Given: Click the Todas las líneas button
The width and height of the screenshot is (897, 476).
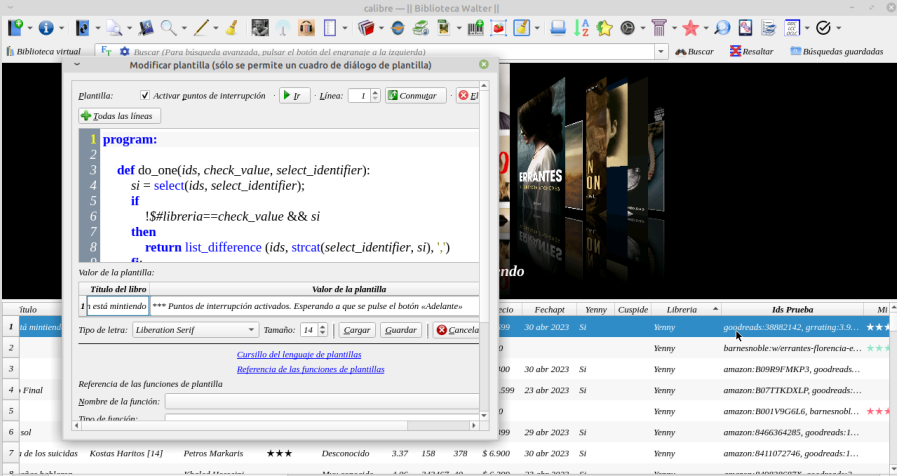Looking at the screenshot, I should 120,116.
